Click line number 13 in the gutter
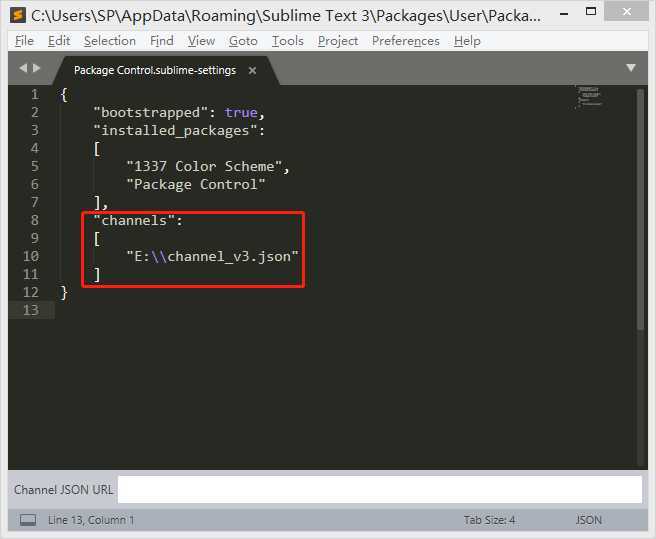 pos(31,310)
